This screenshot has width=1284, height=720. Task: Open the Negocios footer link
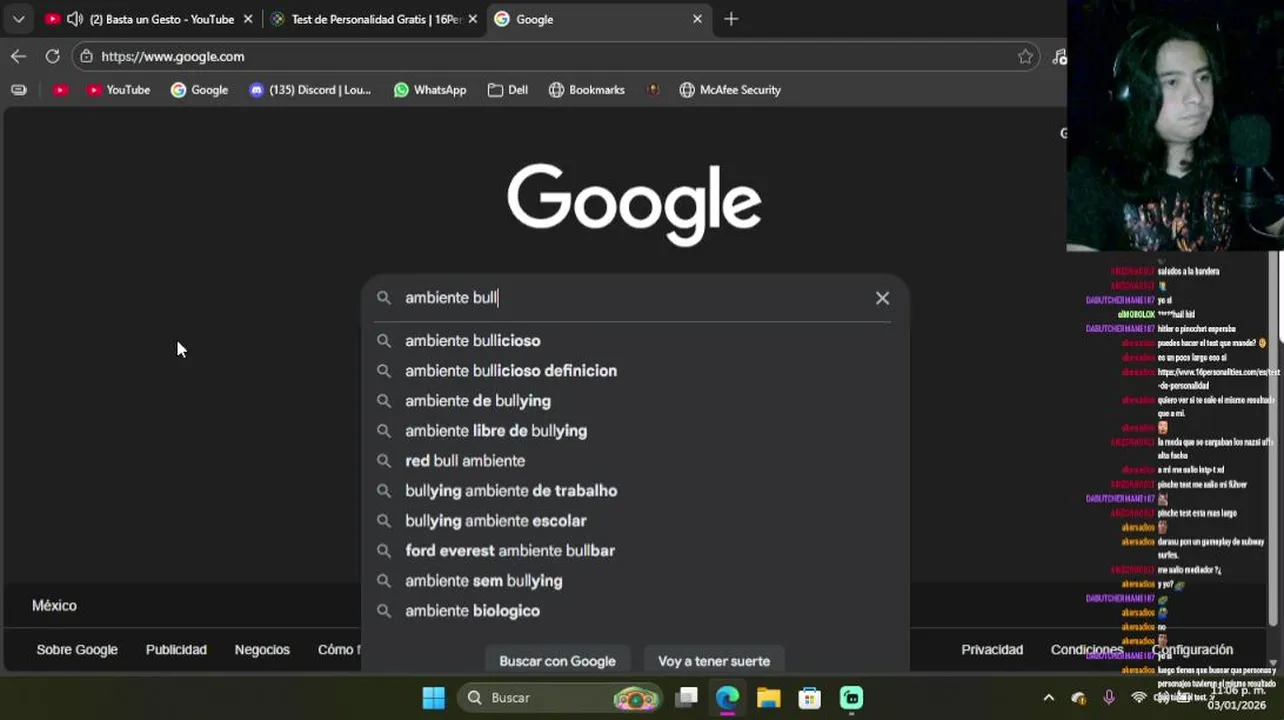262,650
